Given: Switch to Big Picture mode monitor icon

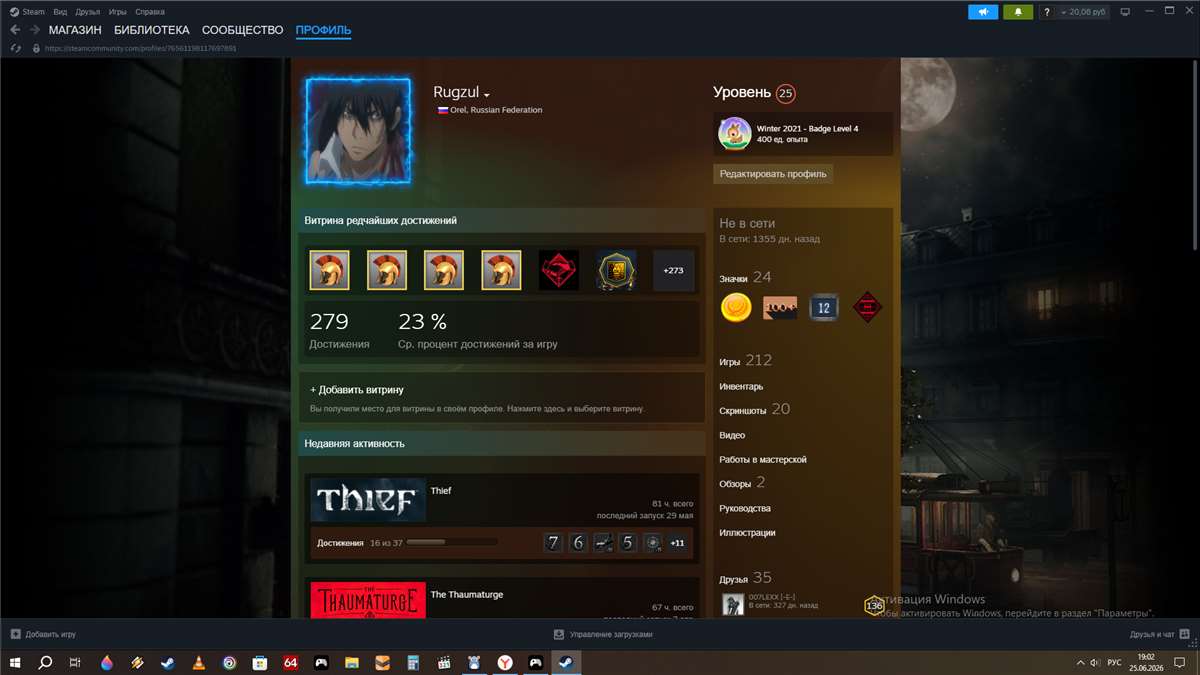Looking at the screenshot, I should coord(1124,12).
